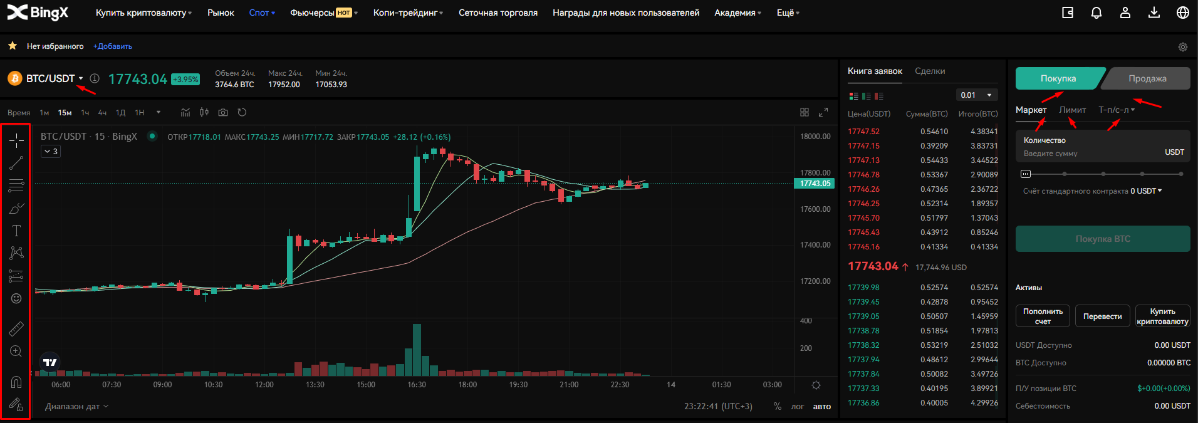The width and height of the screenshot is (1198, 423).
Task: Click the +Добавить favorites link
Action: point(112,47)
